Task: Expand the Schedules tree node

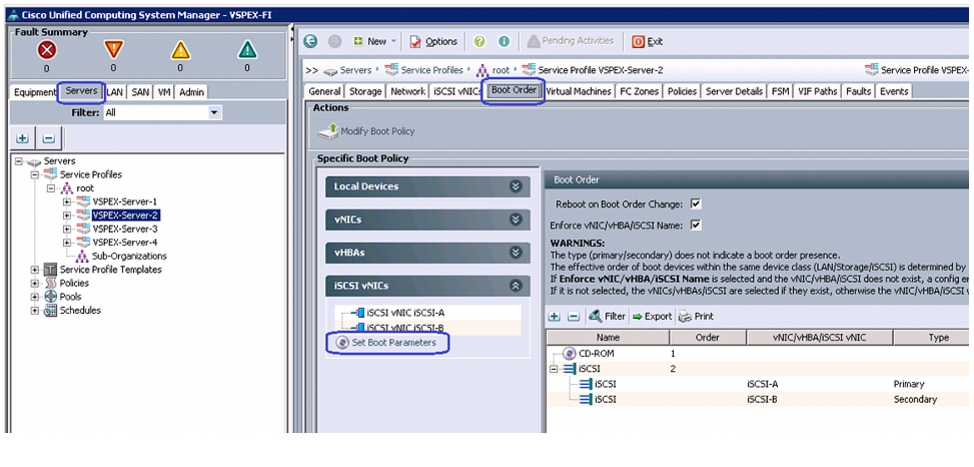Action: tap(35, 311)
